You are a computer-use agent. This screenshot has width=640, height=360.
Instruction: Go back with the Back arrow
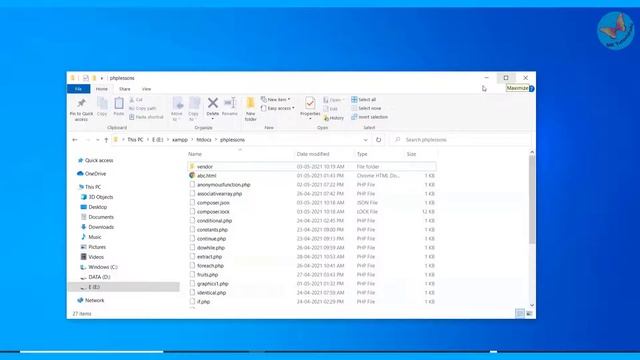click(x=75, y=140)
